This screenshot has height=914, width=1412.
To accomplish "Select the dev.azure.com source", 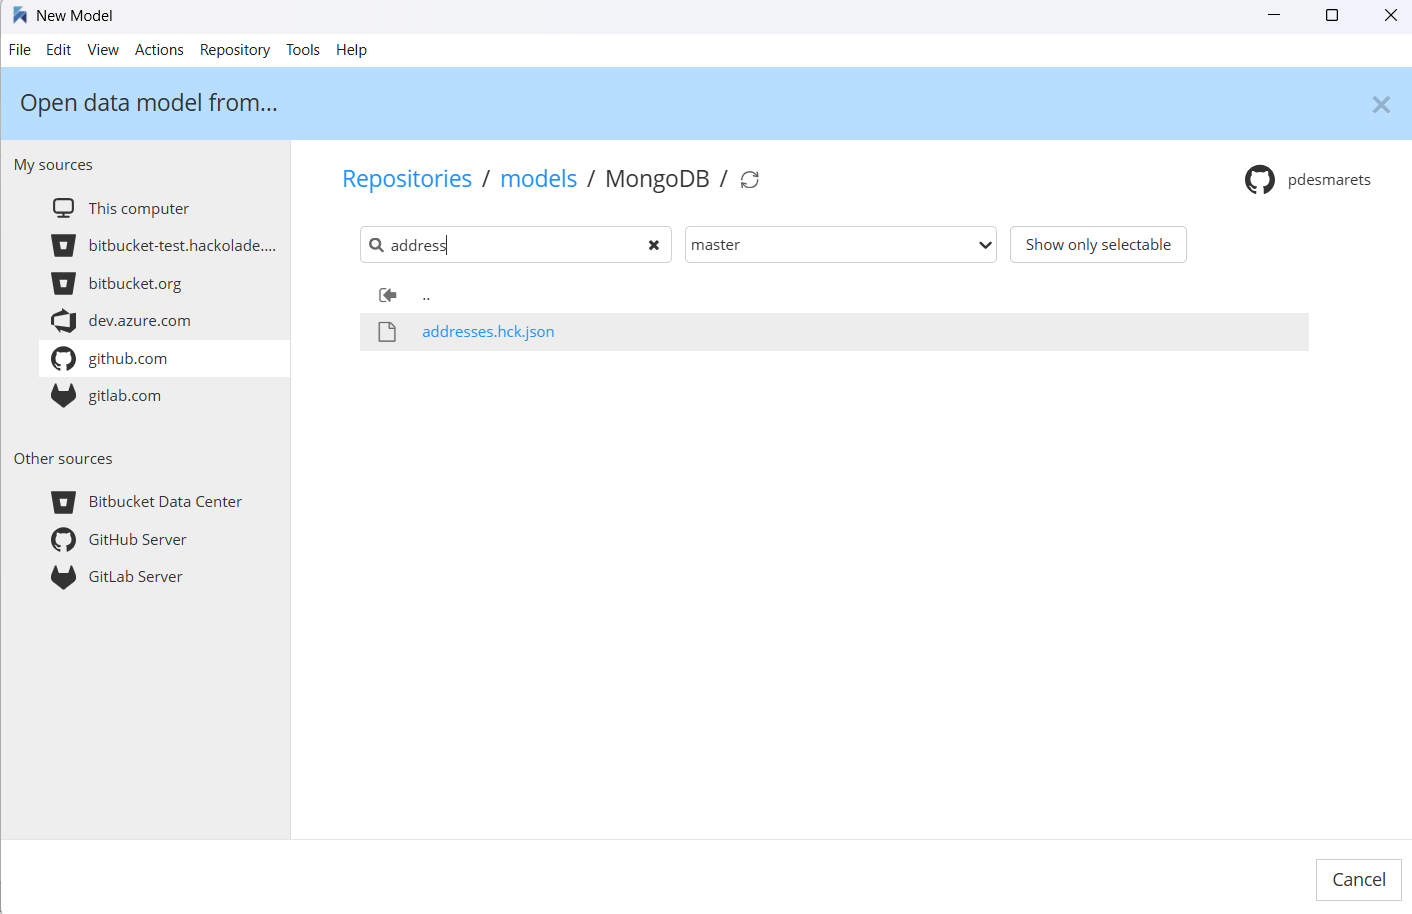I will point(139,320).
